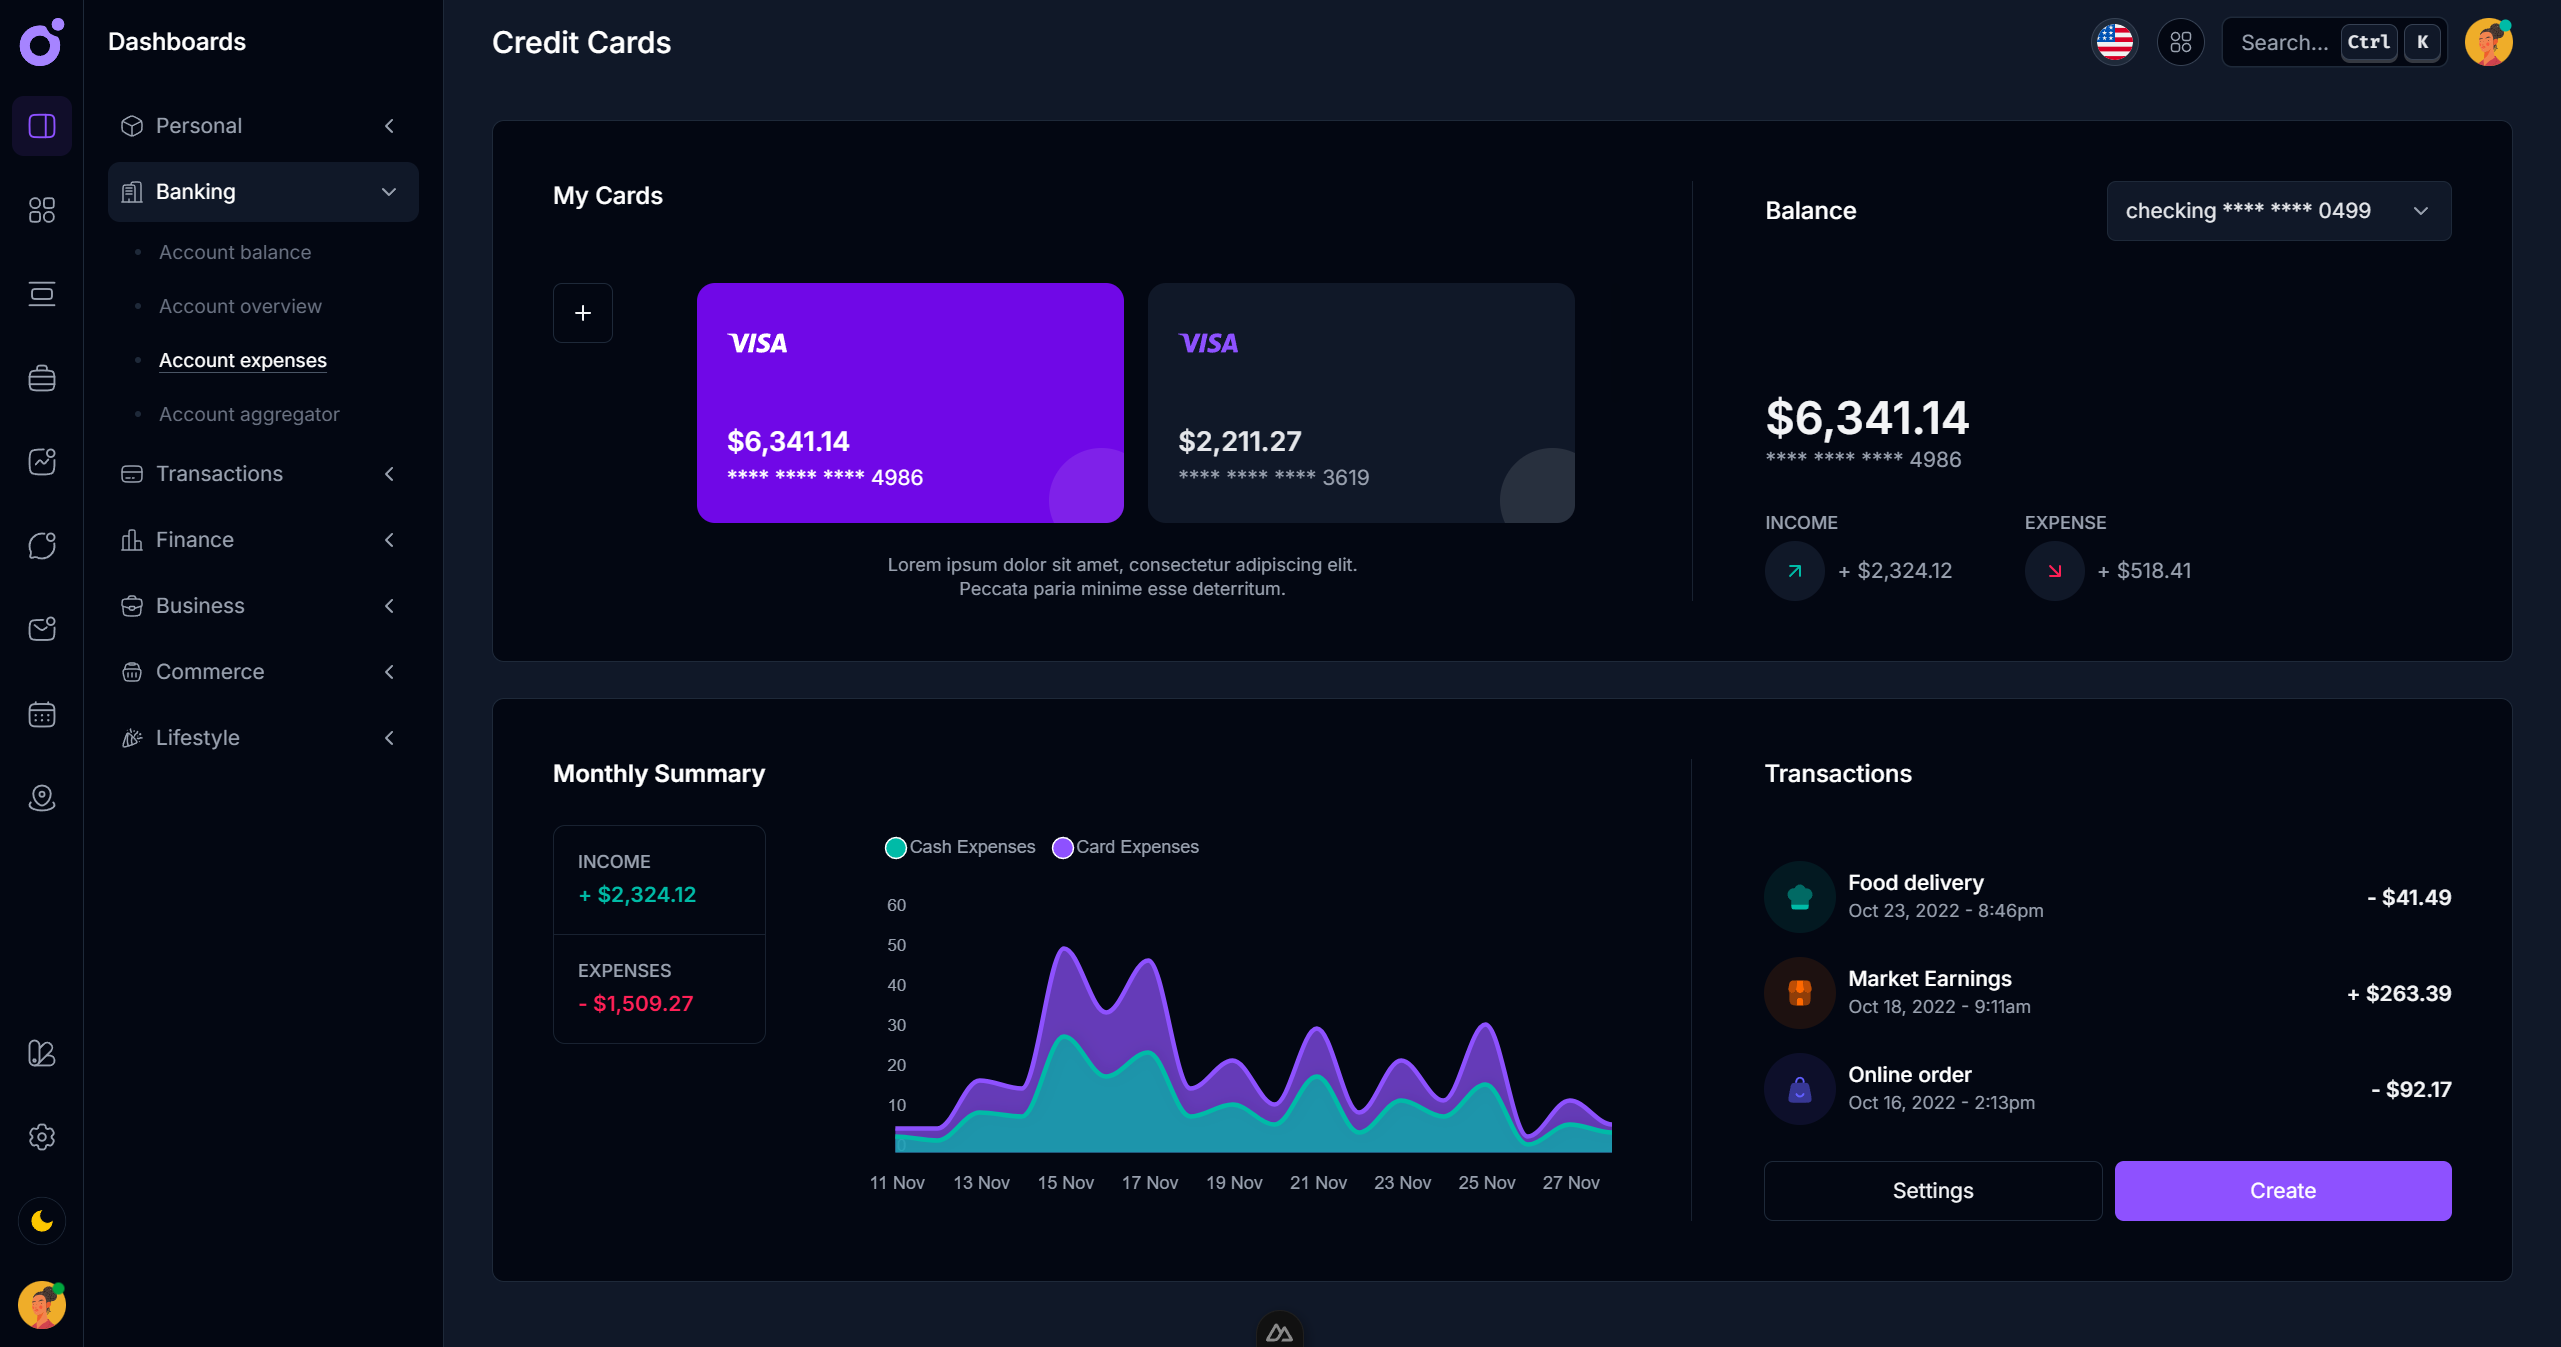
Task: Open the apps grid icon in sidebar
Action: coord(41,210)
